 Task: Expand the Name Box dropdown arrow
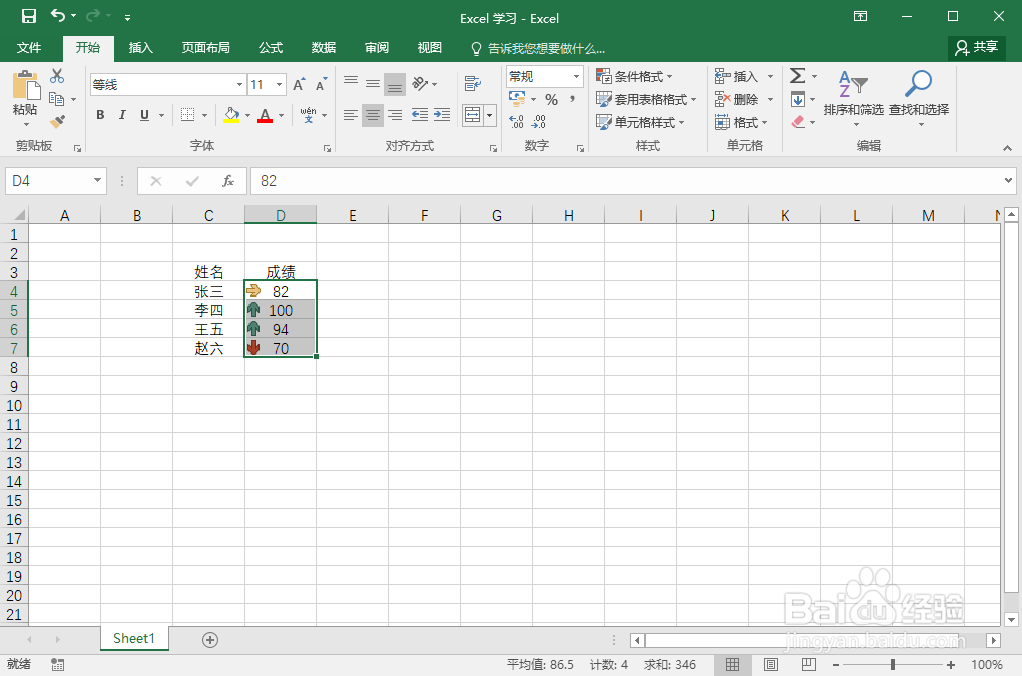97,181
